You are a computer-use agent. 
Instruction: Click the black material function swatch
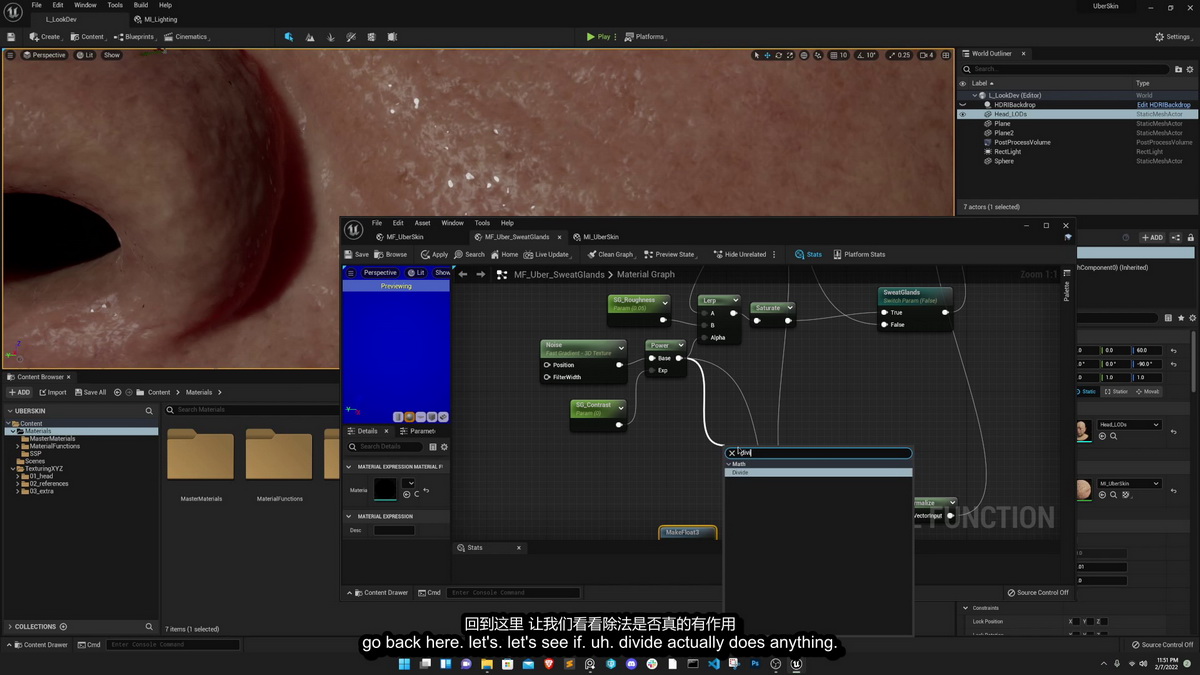[385, 490]
